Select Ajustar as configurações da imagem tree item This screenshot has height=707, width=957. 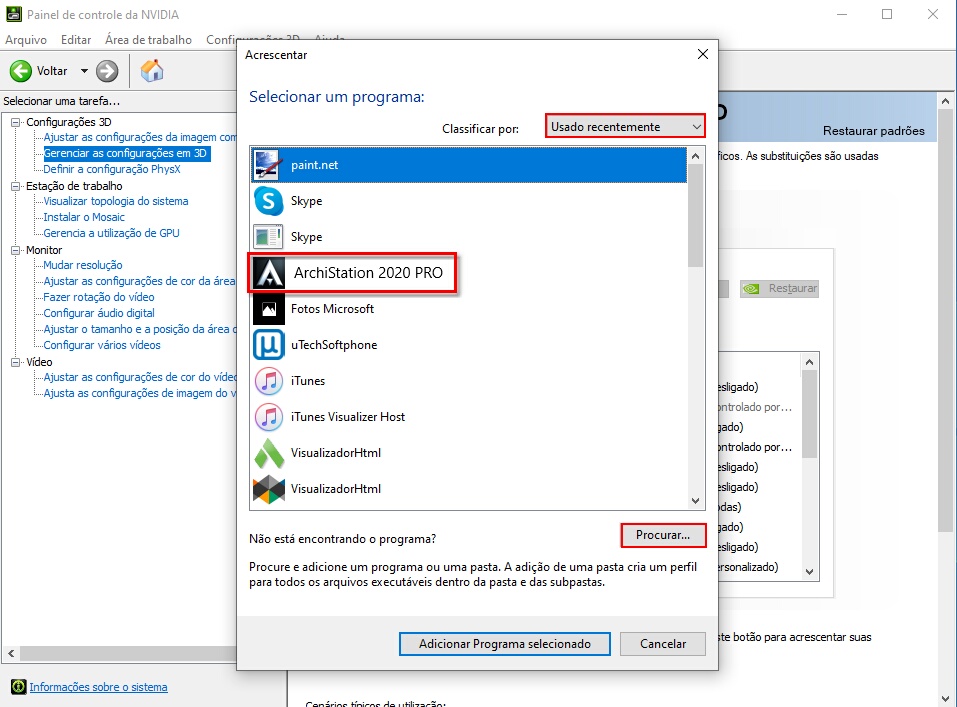tap(140, 137)
